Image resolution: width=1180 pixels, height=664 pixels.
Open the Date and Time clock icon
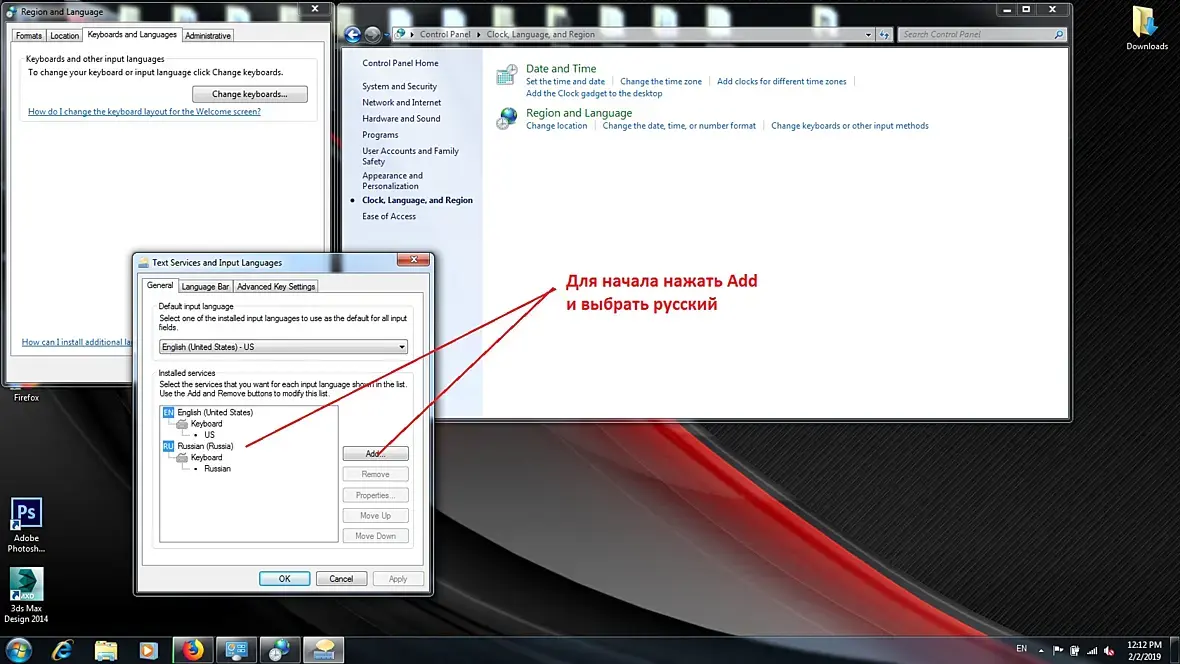coord(506,75)
